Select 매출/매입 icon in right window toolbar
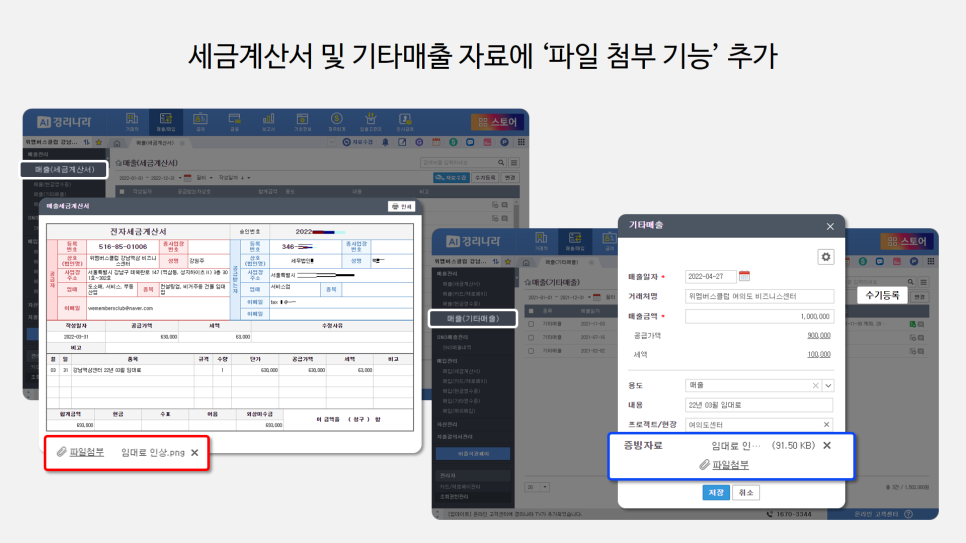Viewport: 966px width, 543px height. [575, 242]
